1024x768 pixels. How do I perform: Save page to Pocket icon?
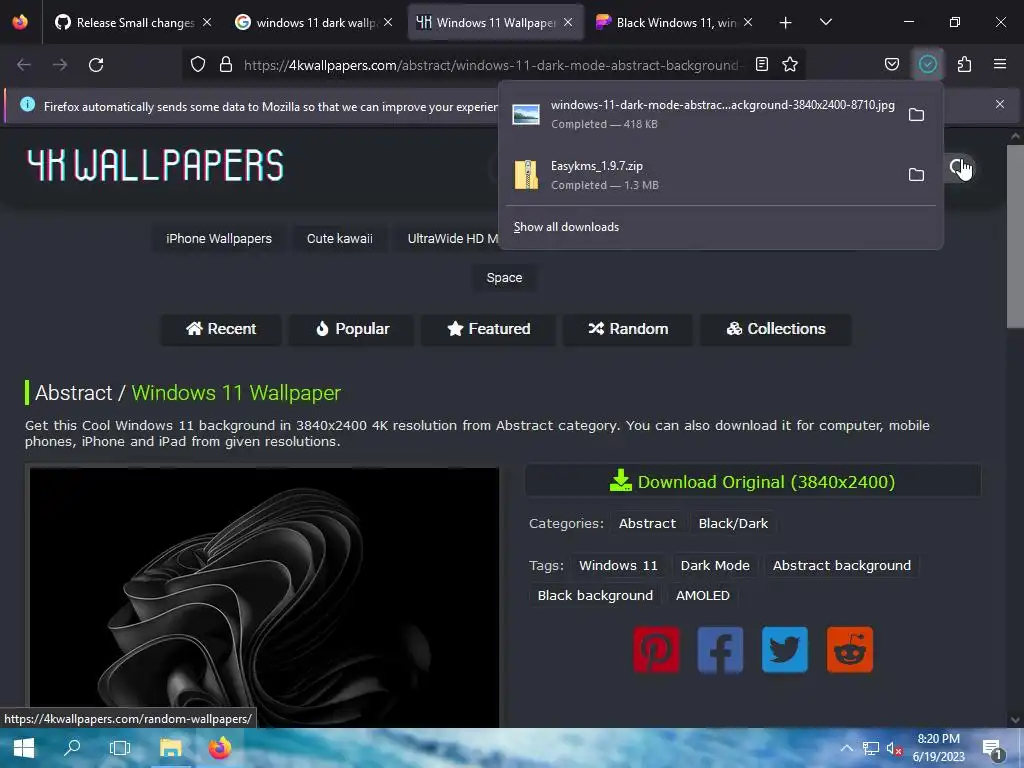891,64
